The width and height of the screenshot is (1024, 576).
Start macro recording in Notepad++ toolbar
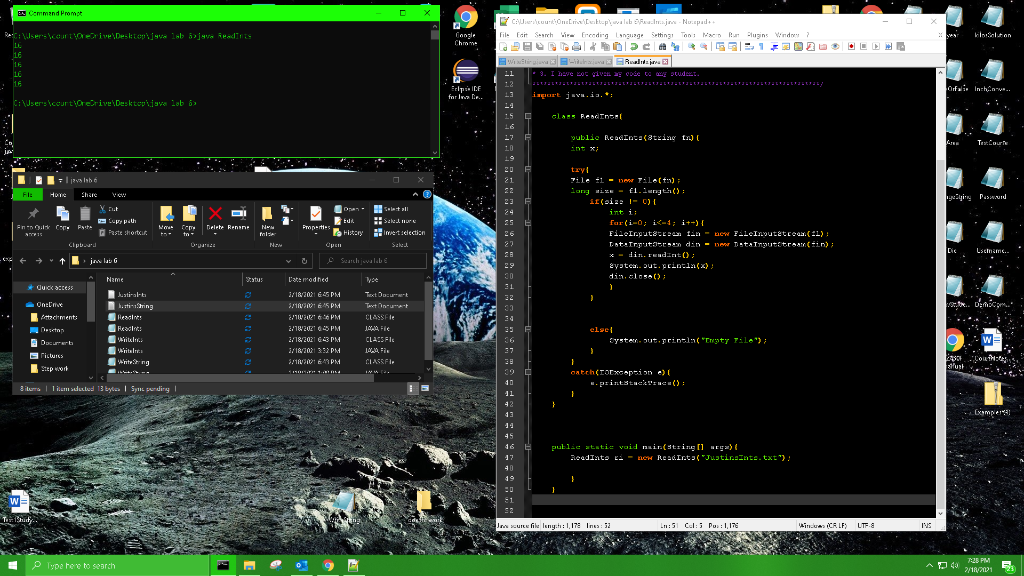point(851,44)
